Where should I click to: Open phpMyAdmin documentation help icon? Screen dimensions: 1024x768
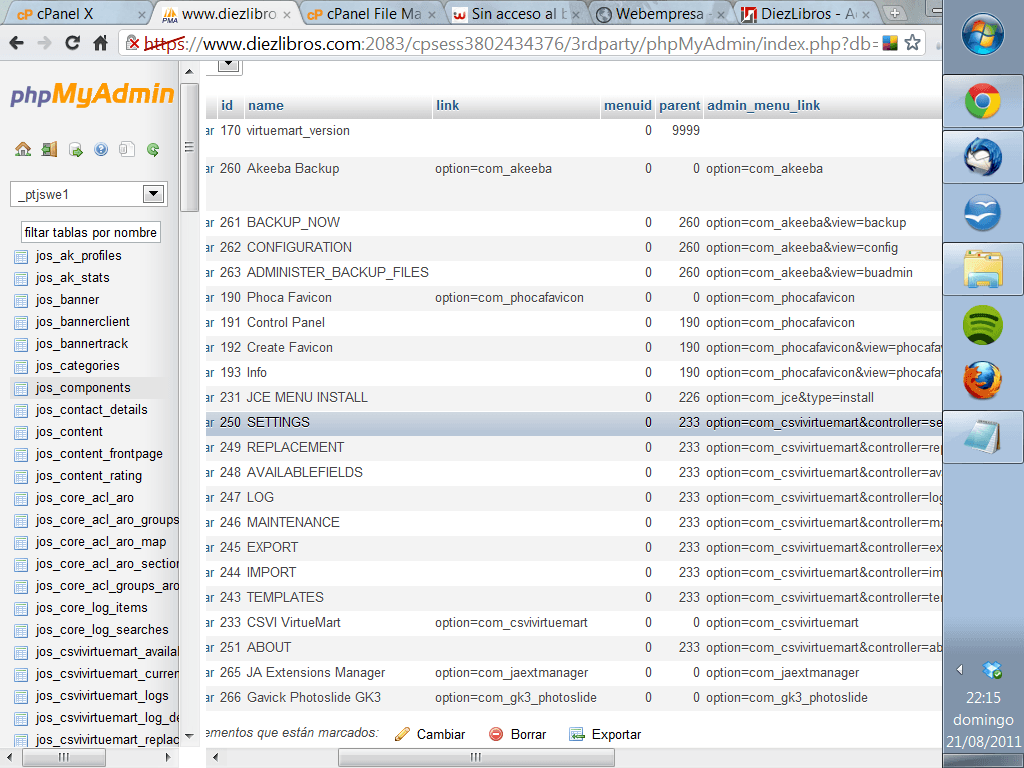101,150
